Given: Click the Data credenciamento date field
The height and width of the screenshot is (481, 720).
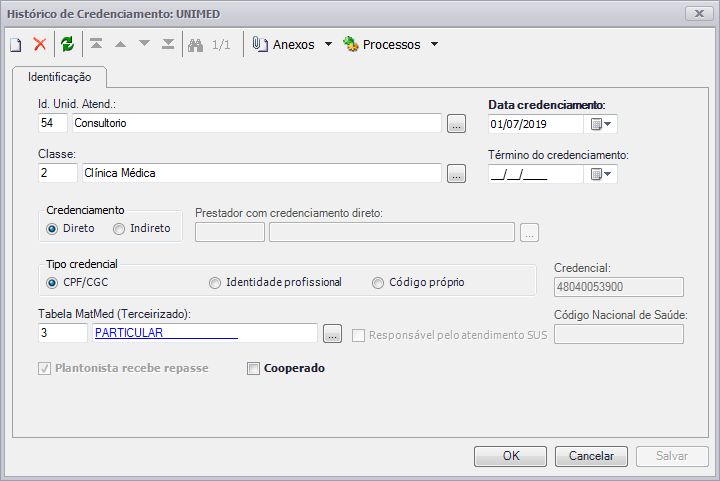Looking at the screenshot, I should (x=536, y=124).
